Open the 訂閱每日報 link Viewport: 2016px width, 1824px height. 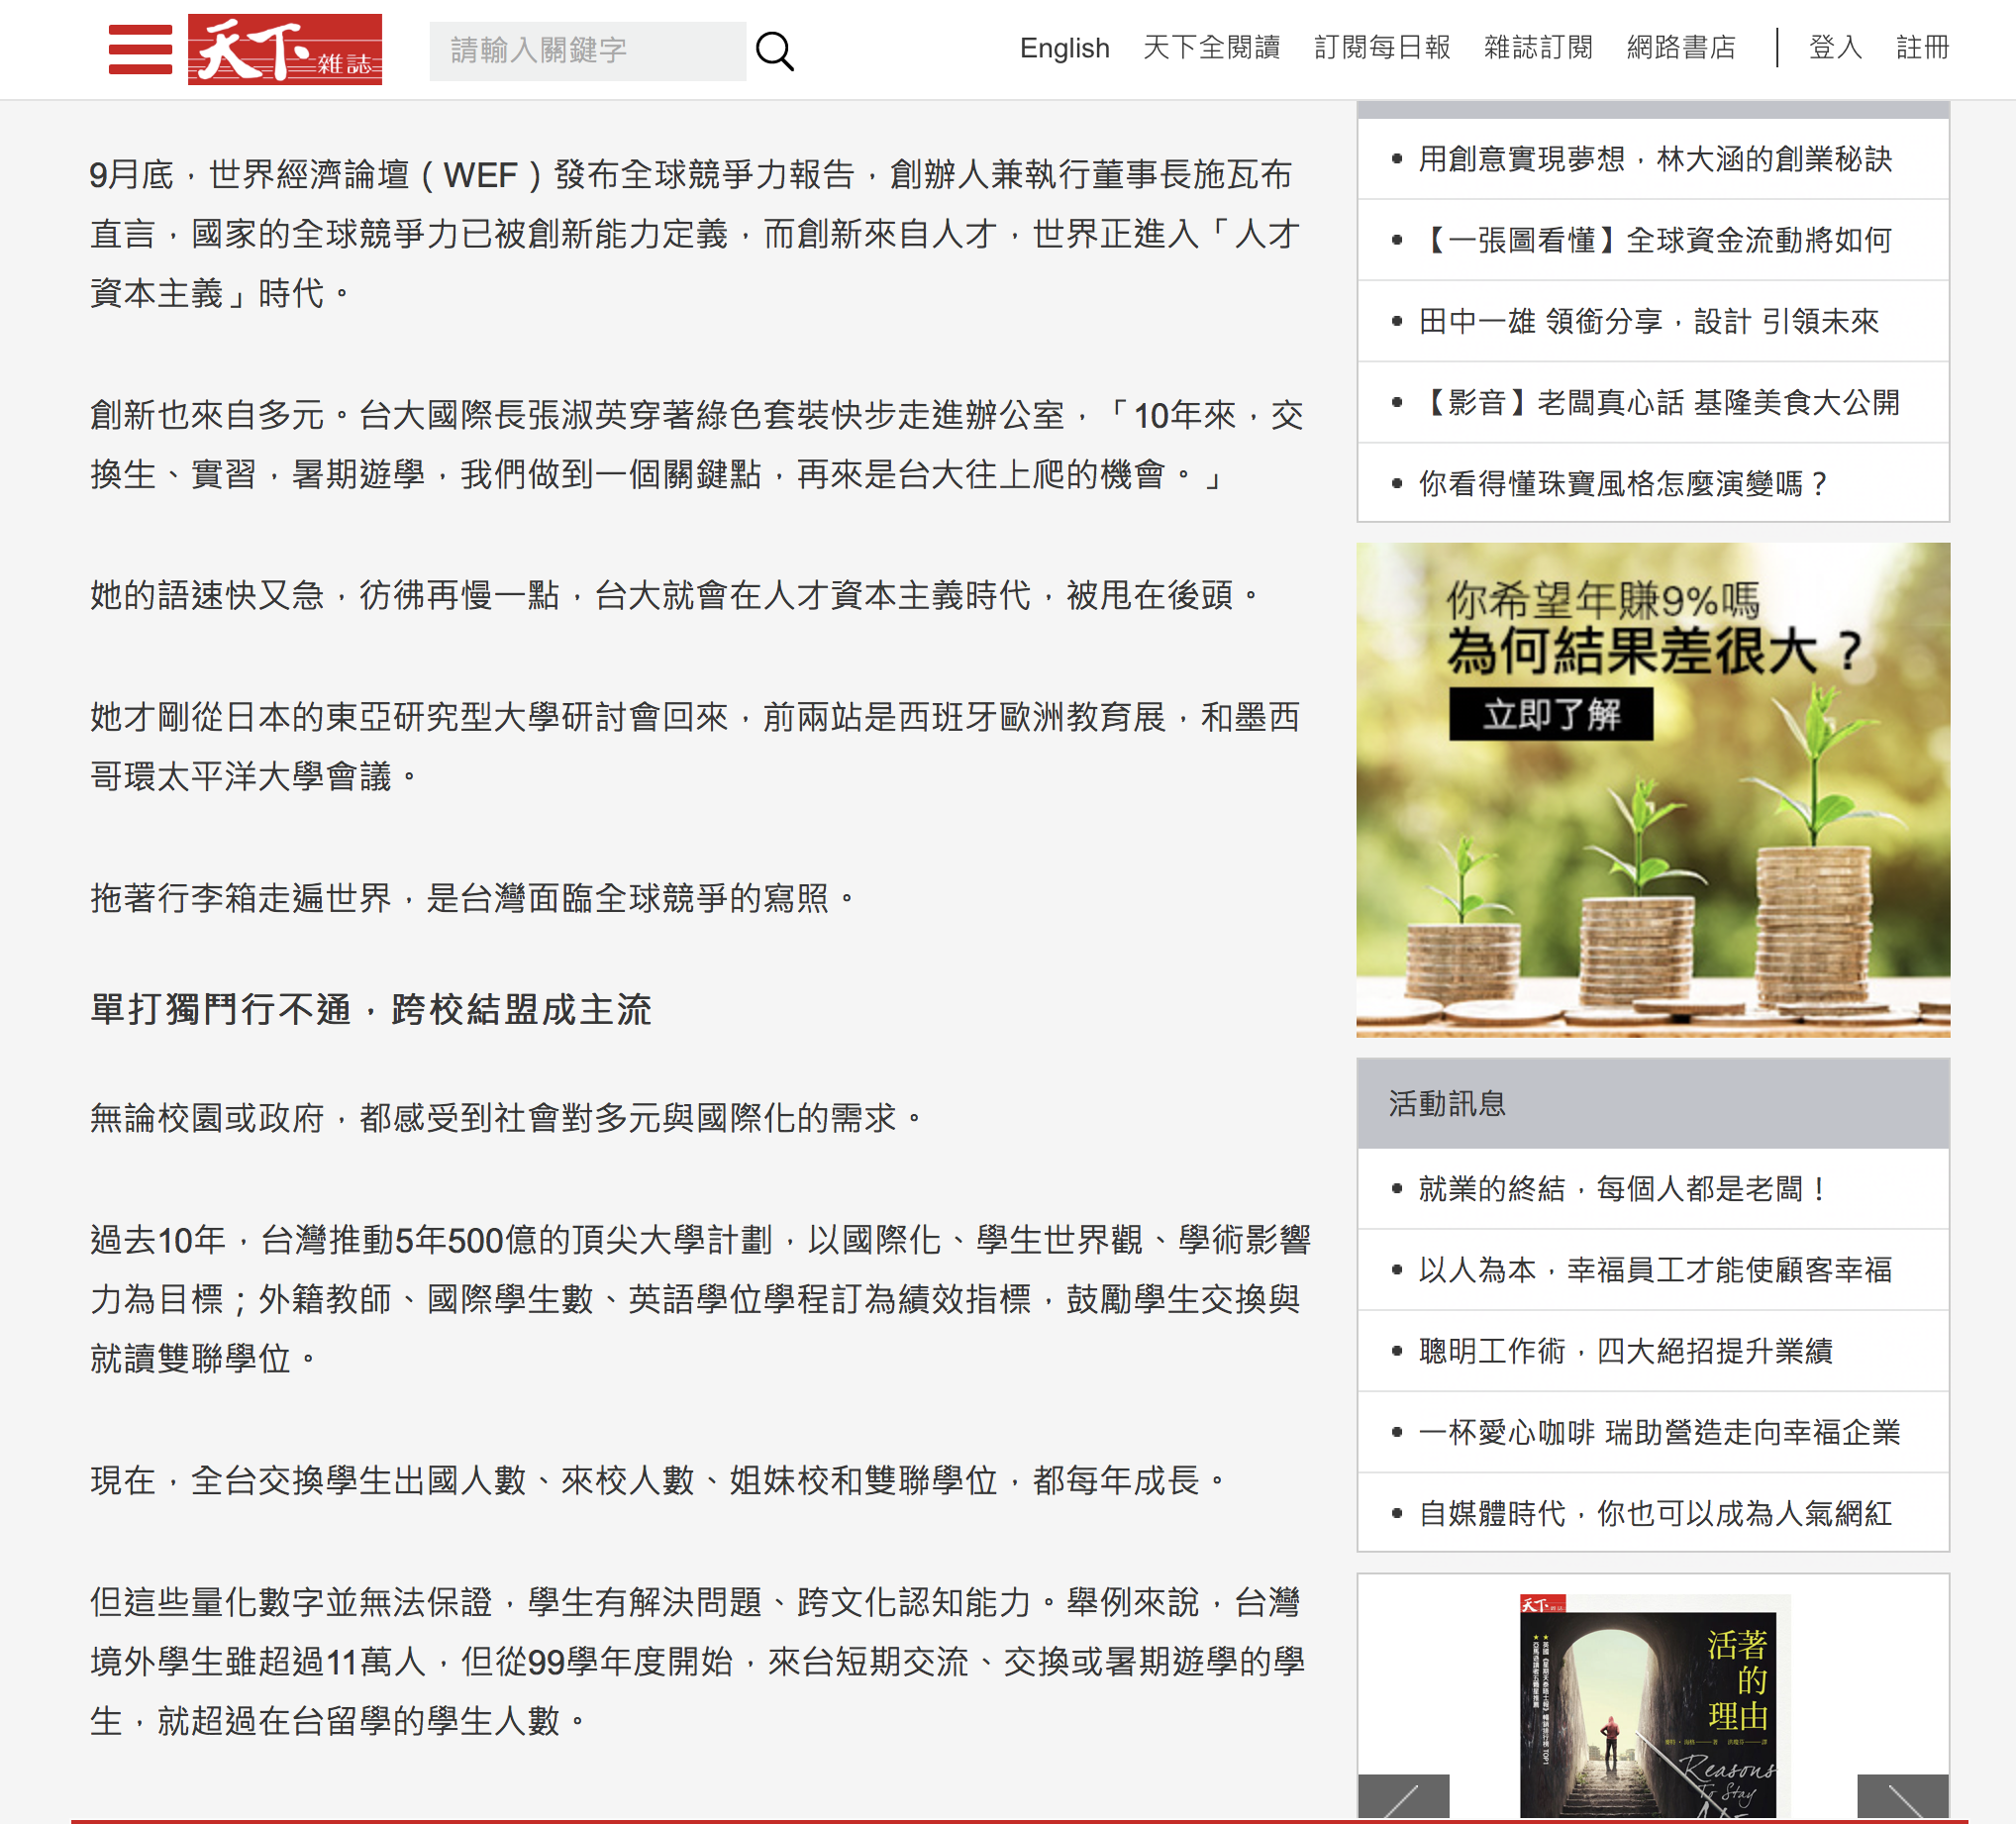point(1382,48)
